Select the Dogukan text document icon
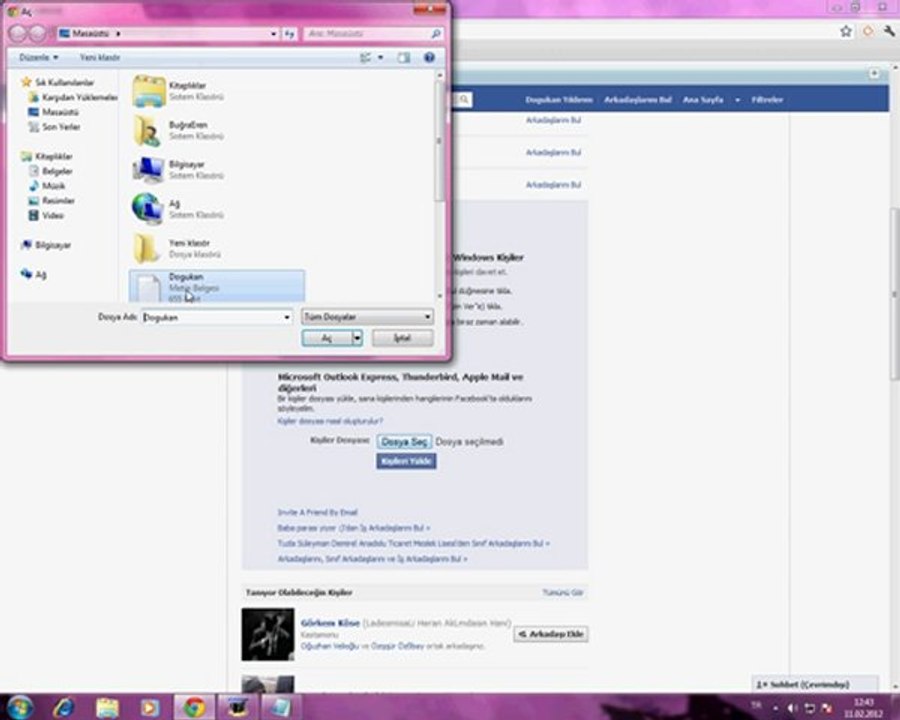The image size is (900, 720). [x=149, y=288]
